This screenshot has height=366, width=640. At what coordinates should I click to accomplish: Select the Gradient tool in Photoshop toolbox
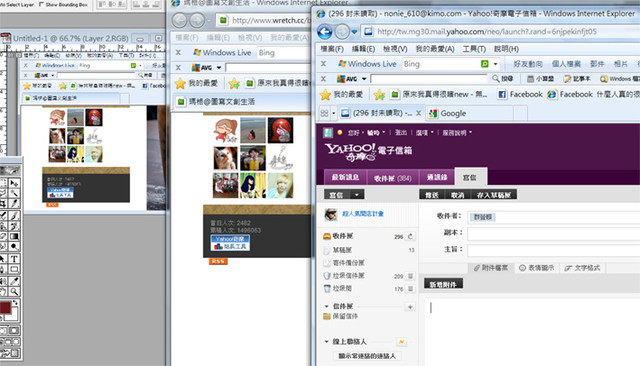pyautogui.click(x=15, y=236)
